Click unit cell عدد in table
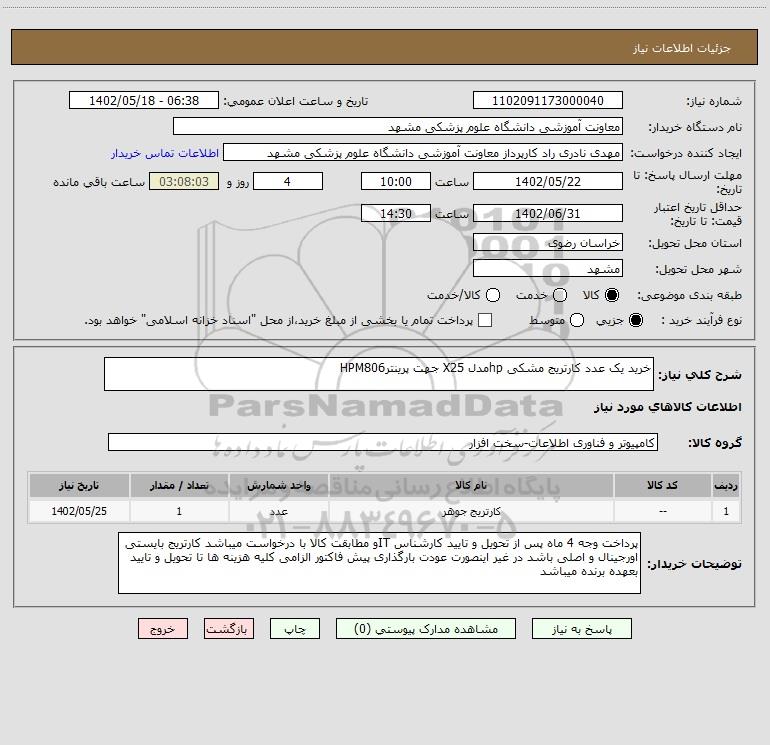Screen dimensions: 770x745 click(278, 511)
